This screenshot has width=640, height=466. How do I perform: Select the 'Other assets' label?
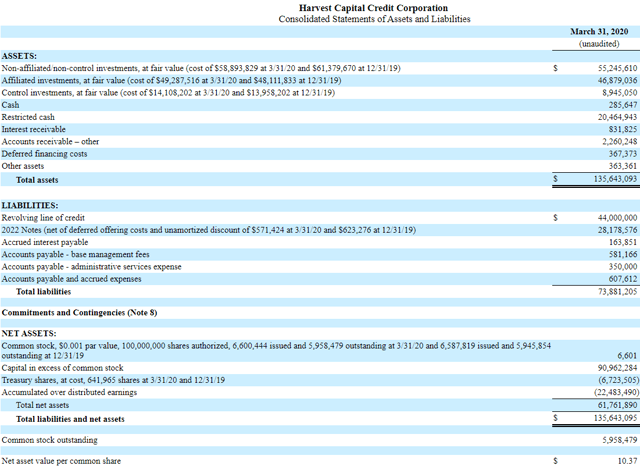[x=22, y=166]
